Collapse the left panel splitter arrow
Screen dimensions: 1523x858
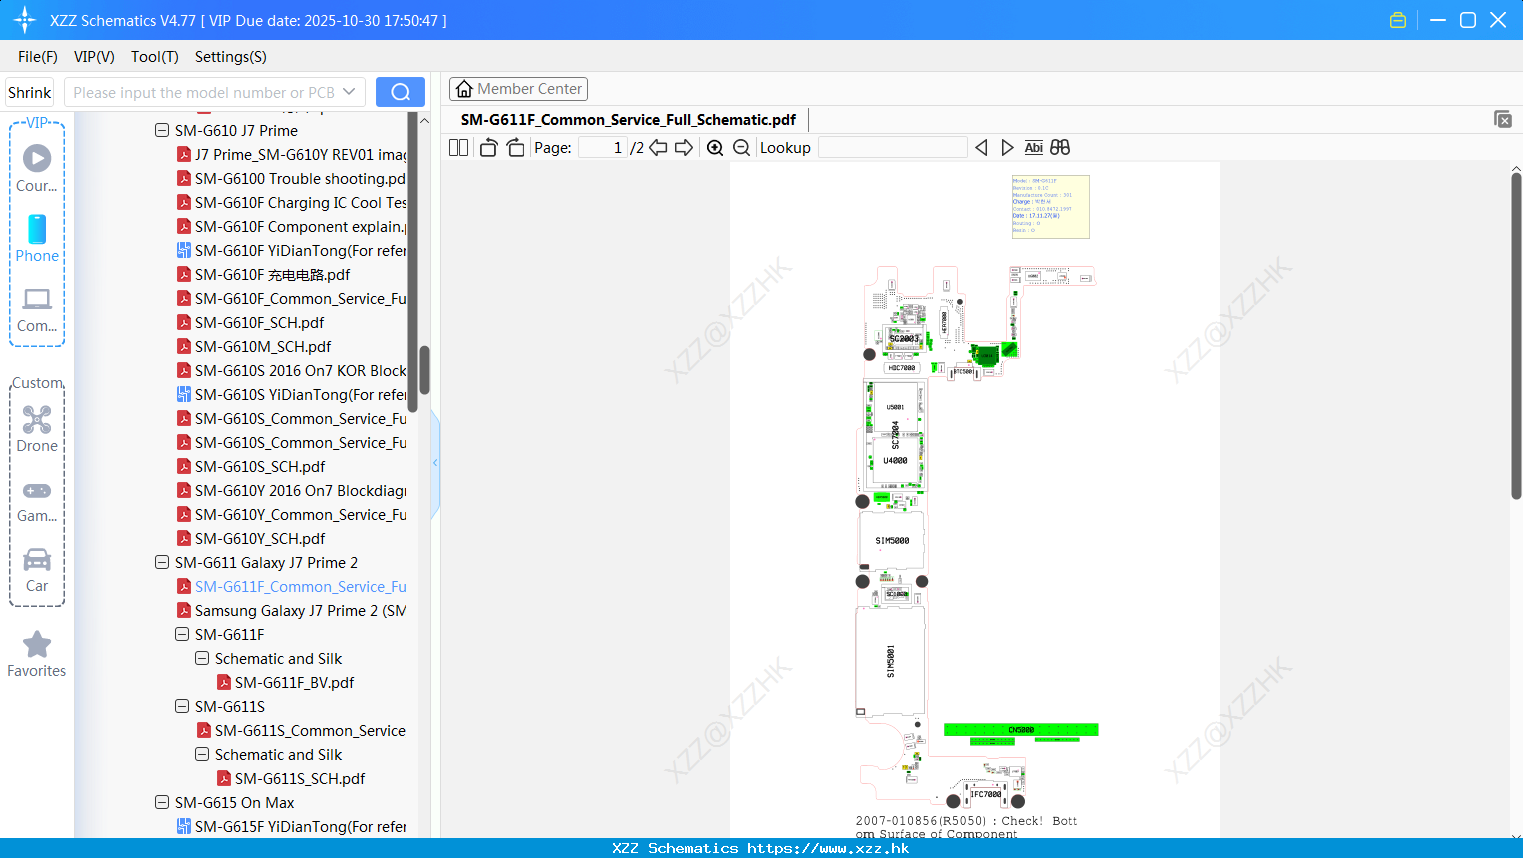point(435,463)
